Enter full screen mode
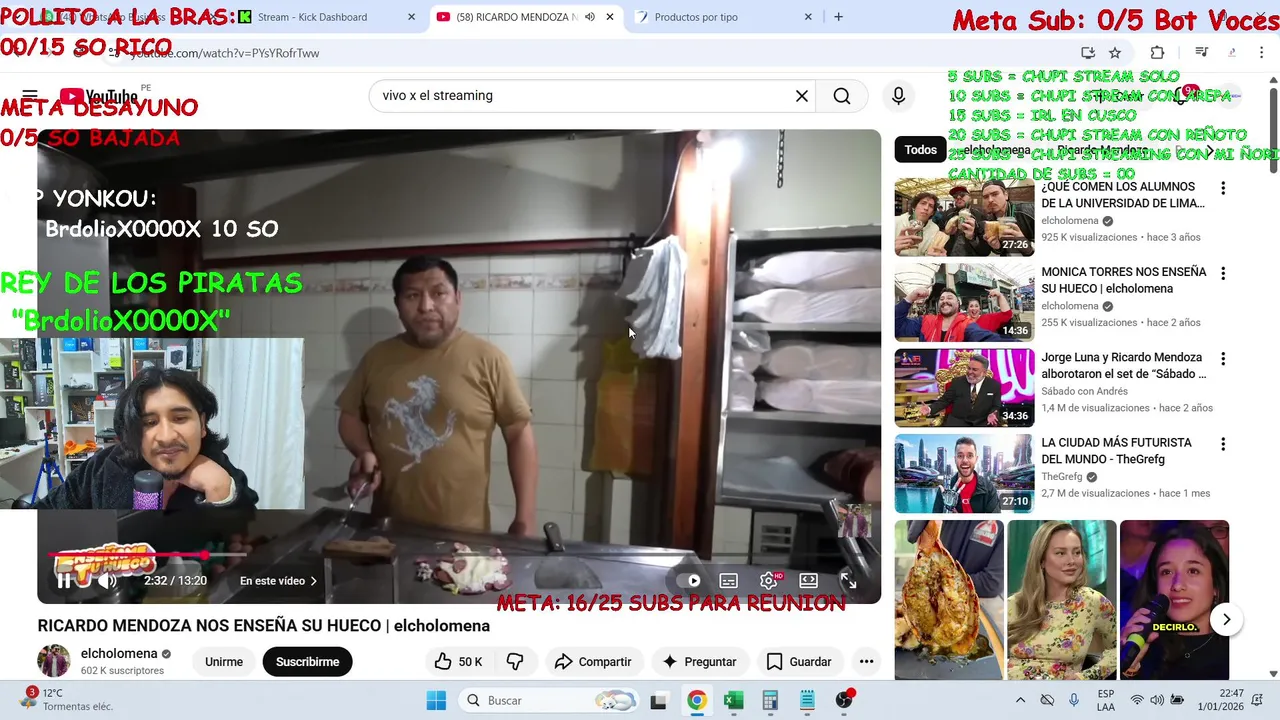This screenshot has width=1280, height=720. pos(848,581)
